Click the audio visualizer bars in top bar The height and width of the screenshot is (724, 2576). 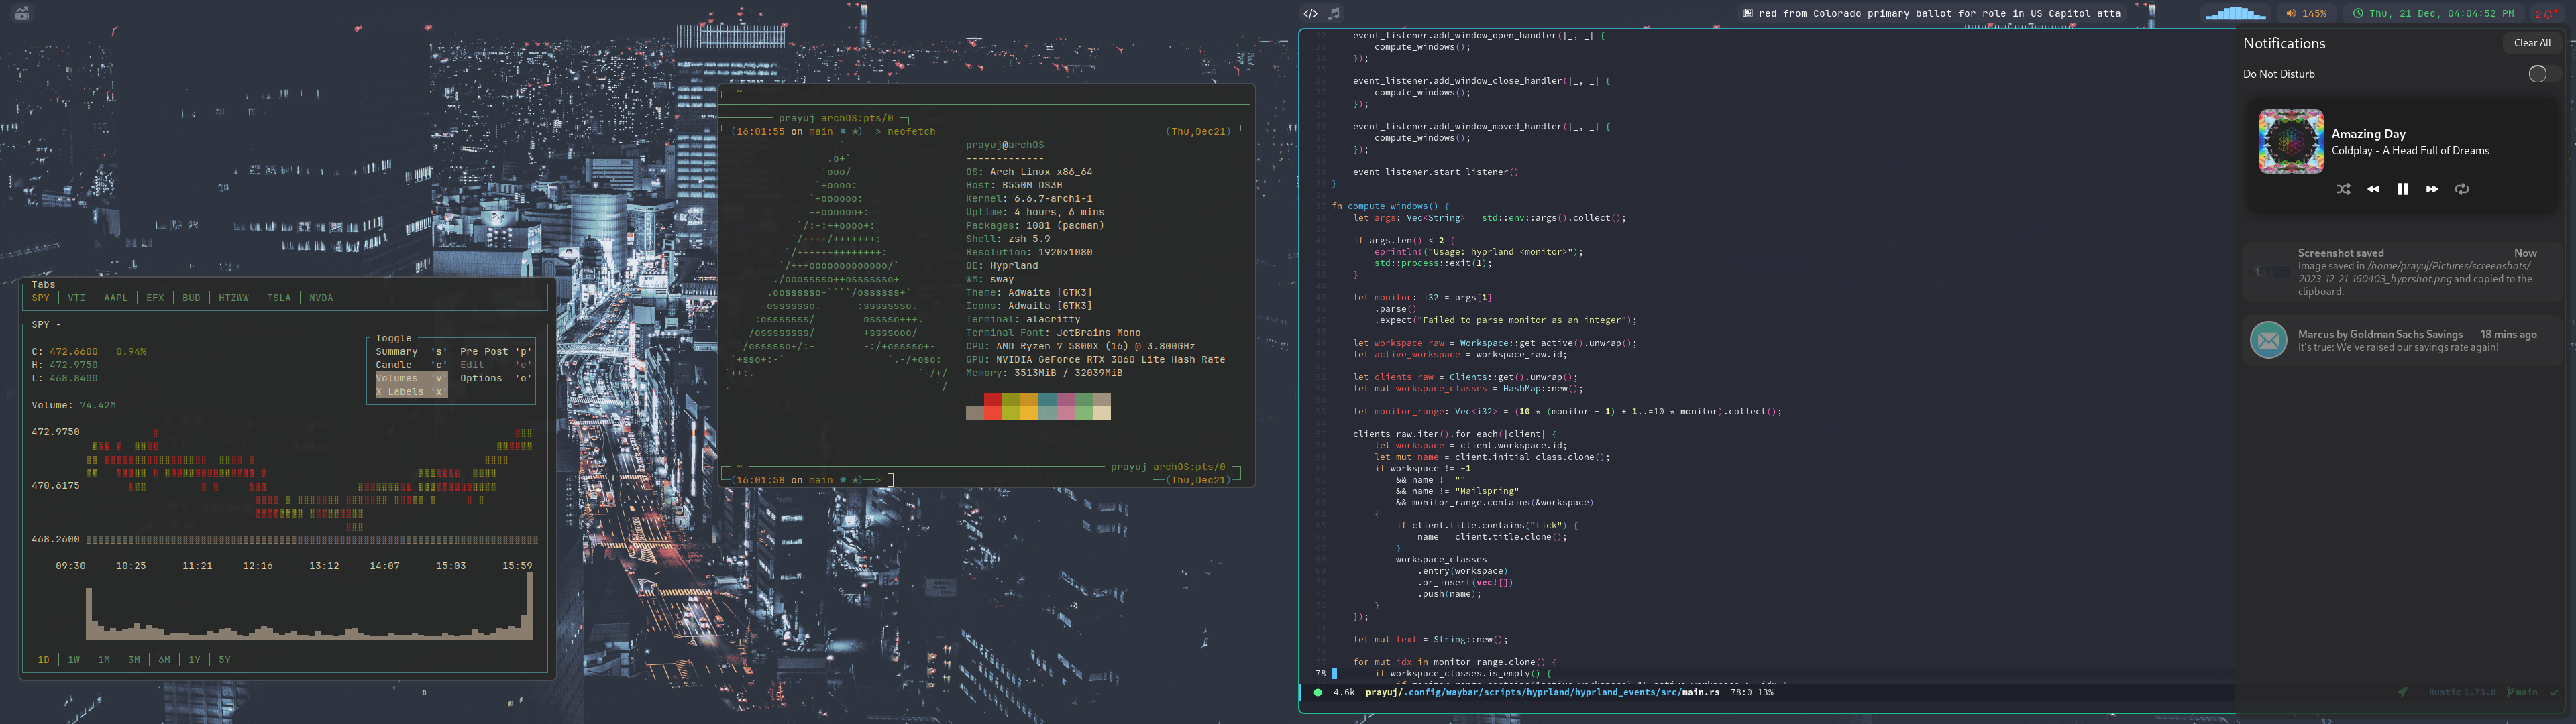coord(2235,13)
